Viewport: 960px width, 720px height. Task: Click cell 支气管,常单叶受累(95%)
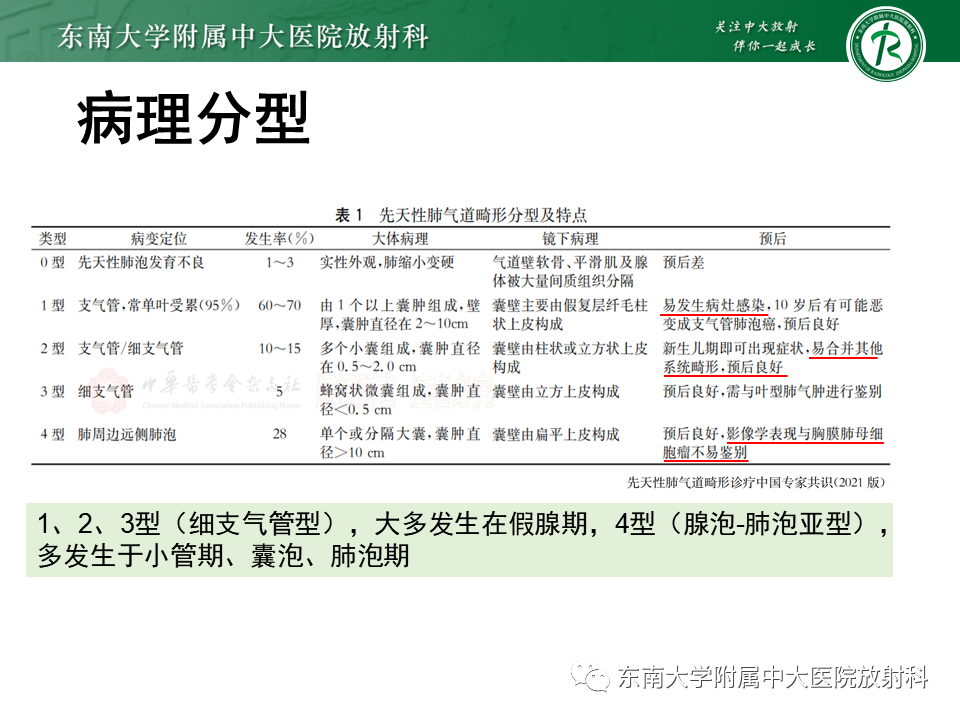(x=159, y=306)
